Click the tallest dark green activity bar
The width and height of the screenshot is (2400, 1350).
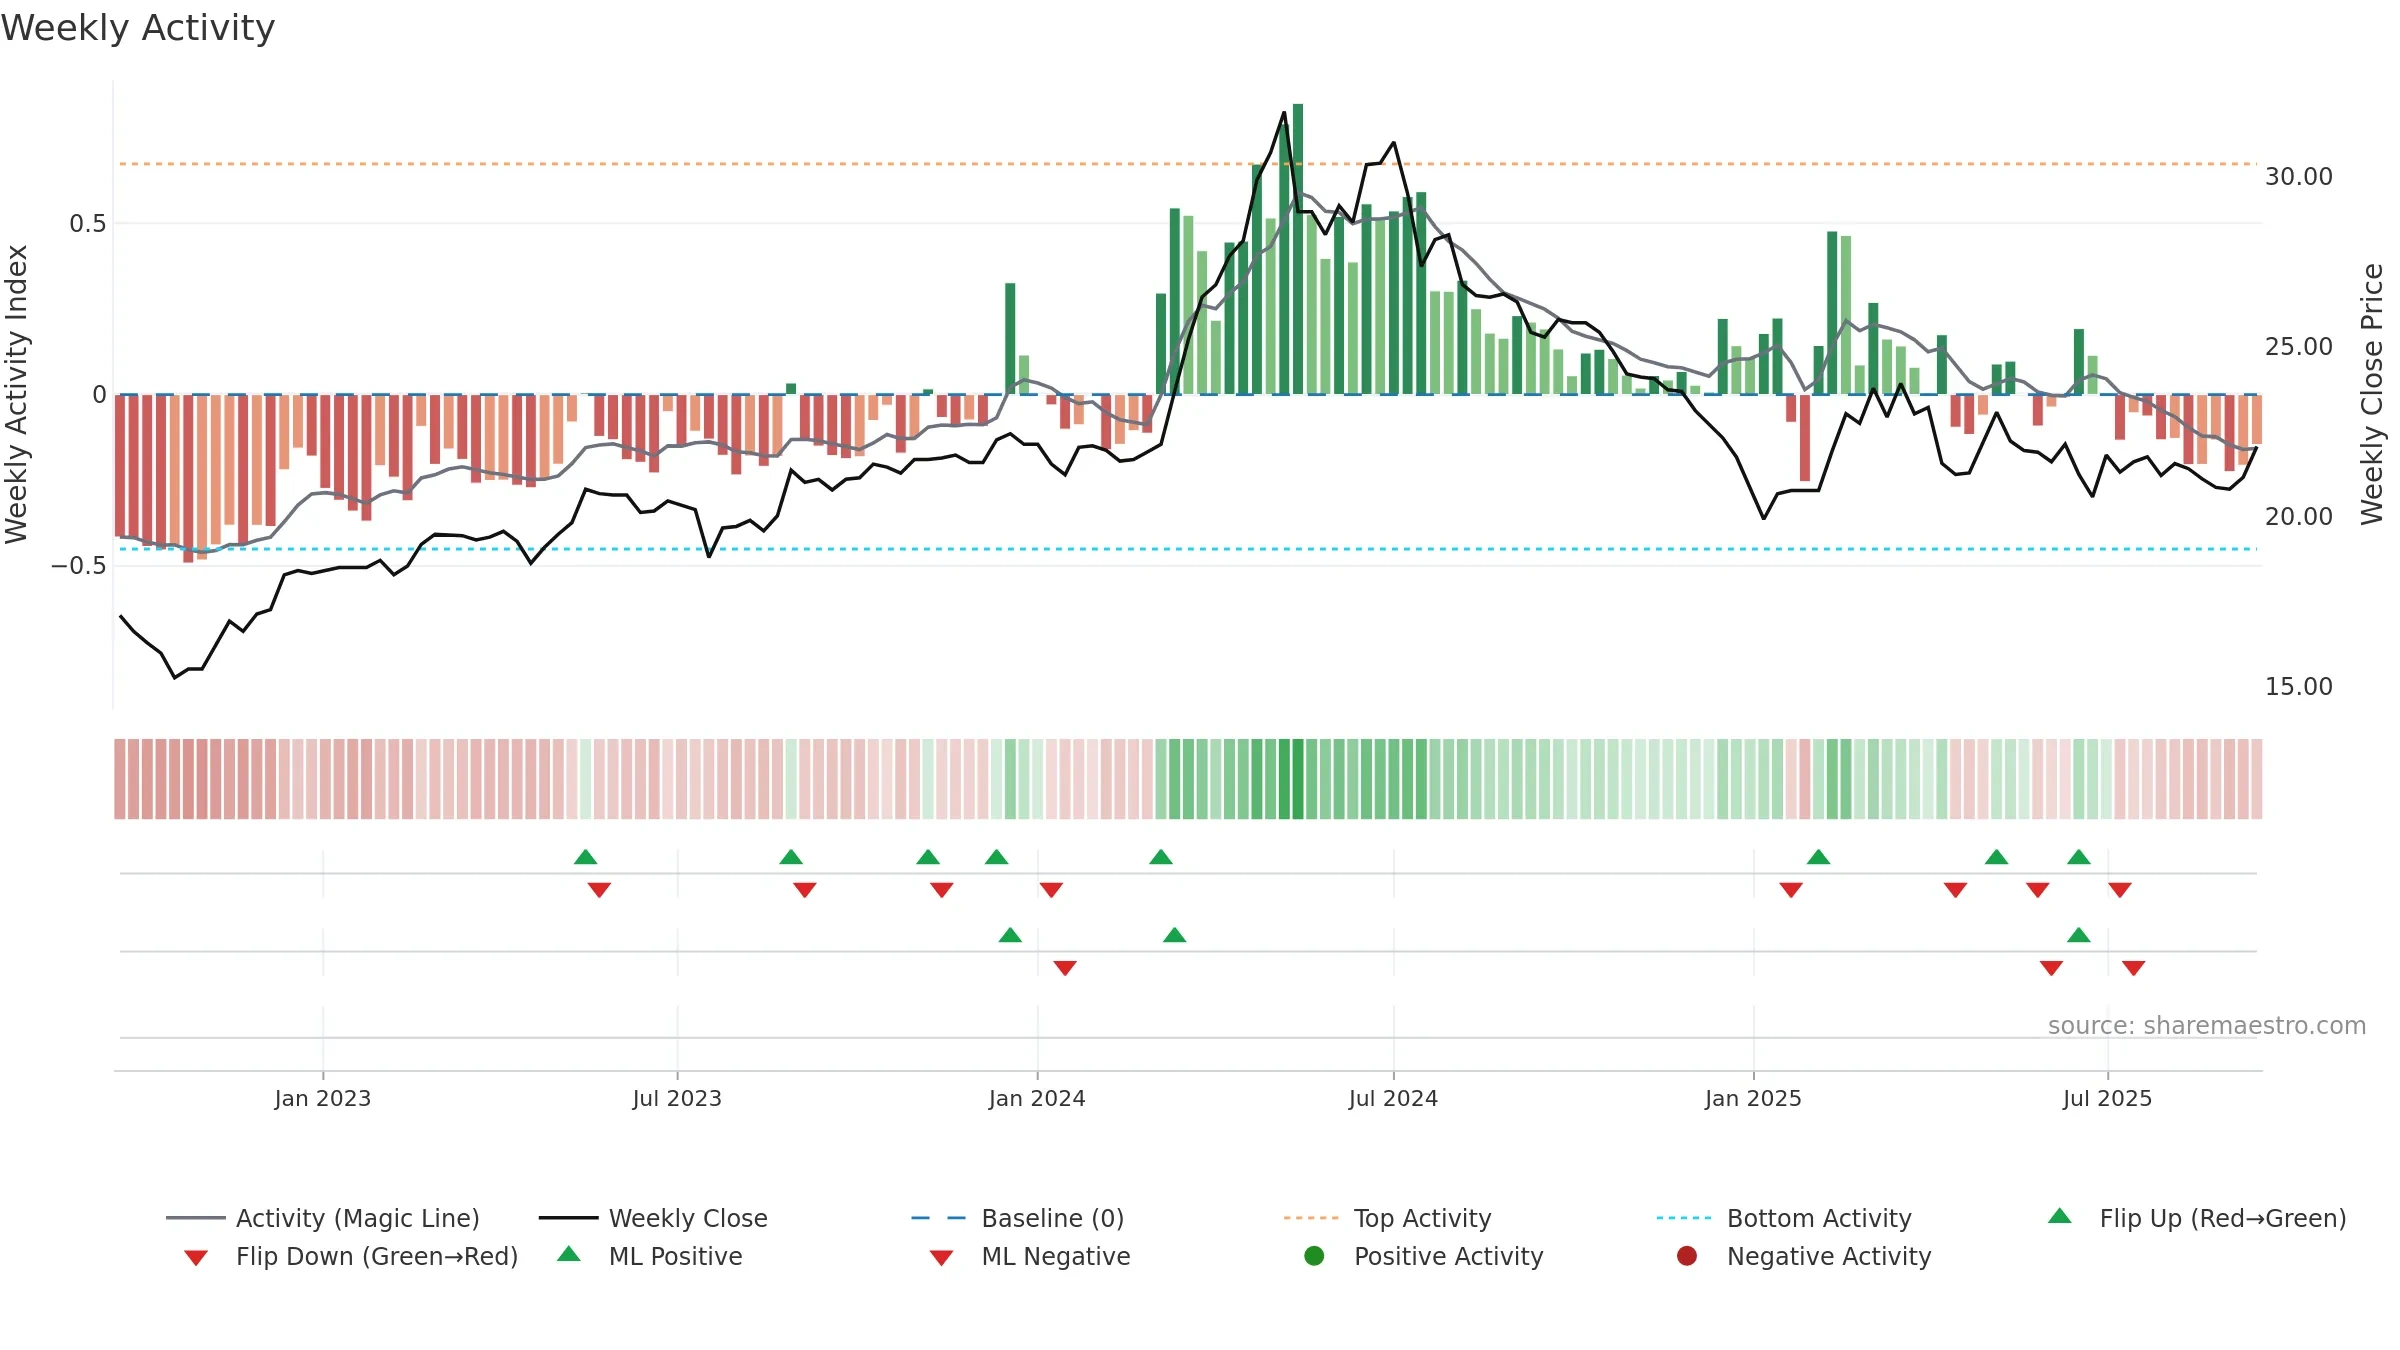[x=1298, y=249]
